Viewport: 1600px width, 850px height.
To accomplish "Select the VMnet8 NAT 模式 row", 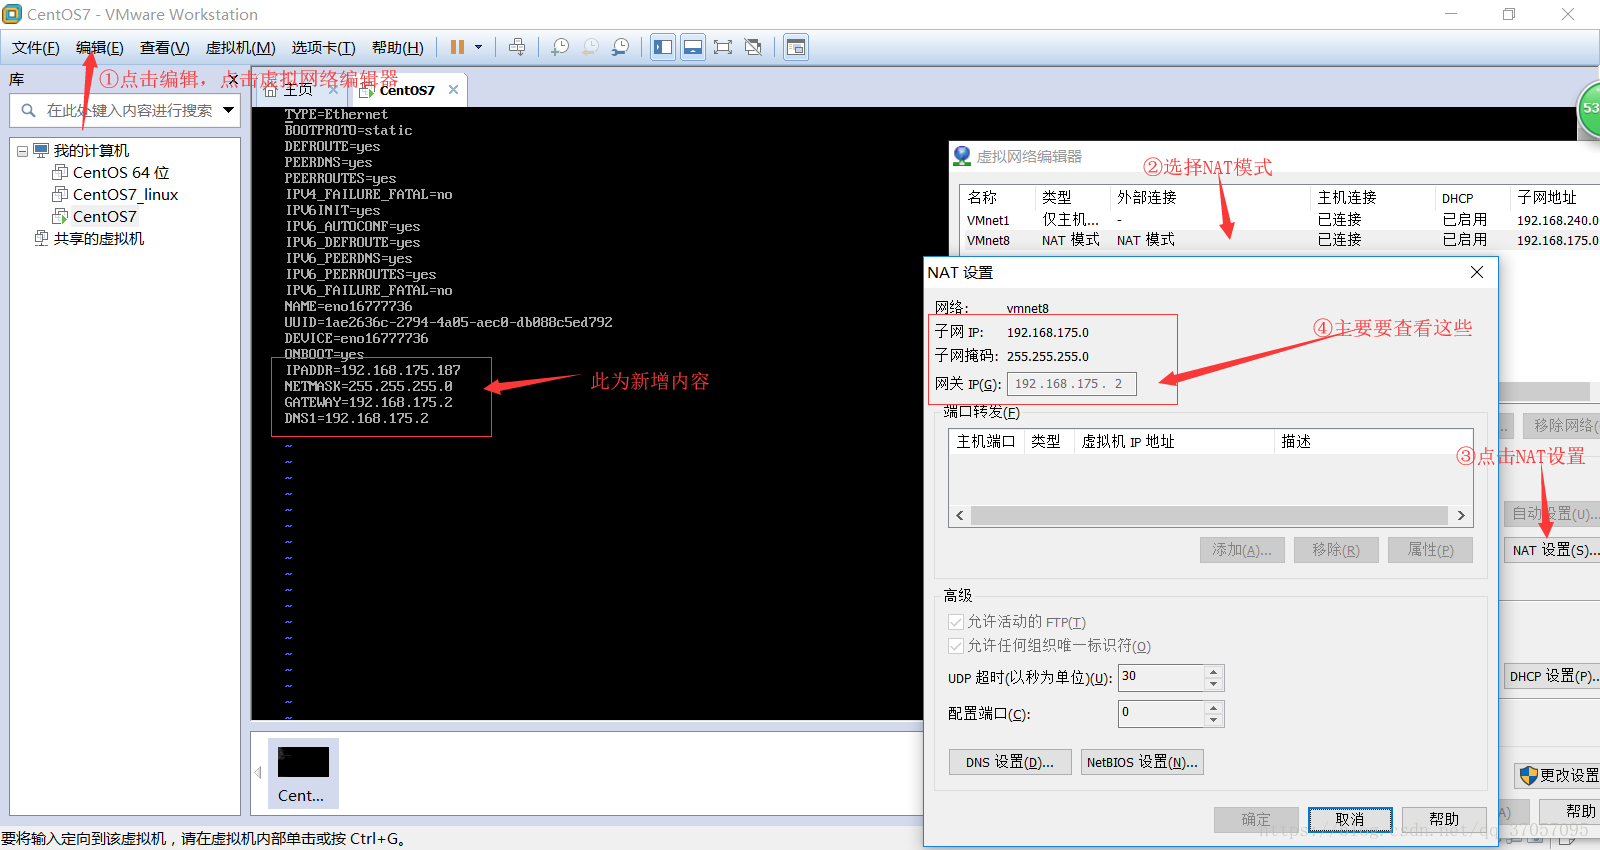I will [1279, 240].
